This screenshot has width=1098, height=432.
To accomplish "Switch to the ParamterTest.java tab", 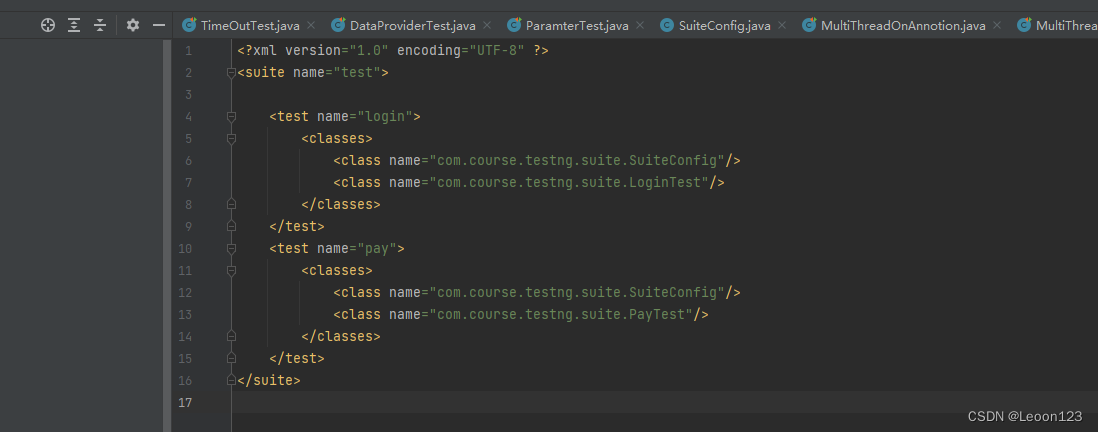I will click(577, 26).
